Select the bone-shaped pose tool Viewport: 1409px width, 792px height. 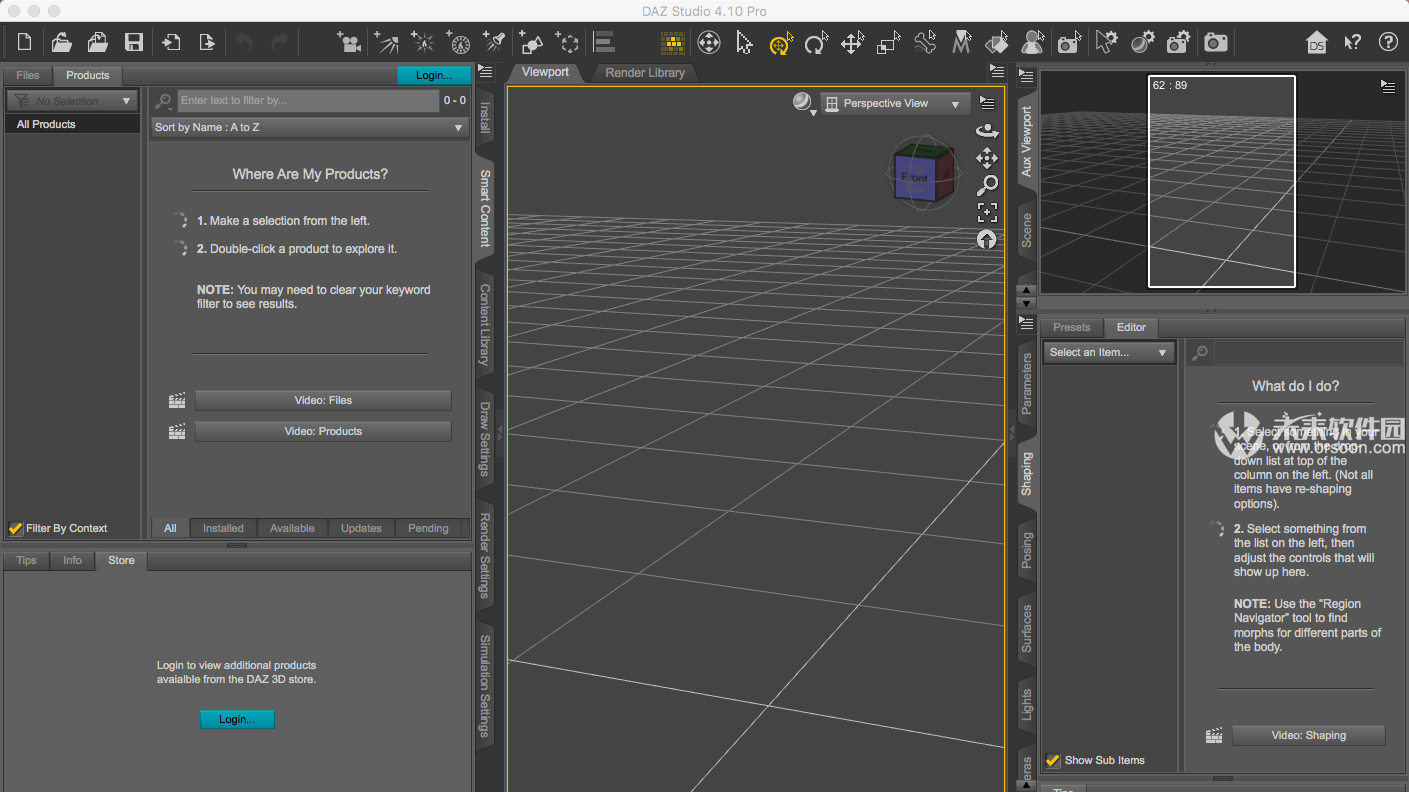(x=925, y=42)
